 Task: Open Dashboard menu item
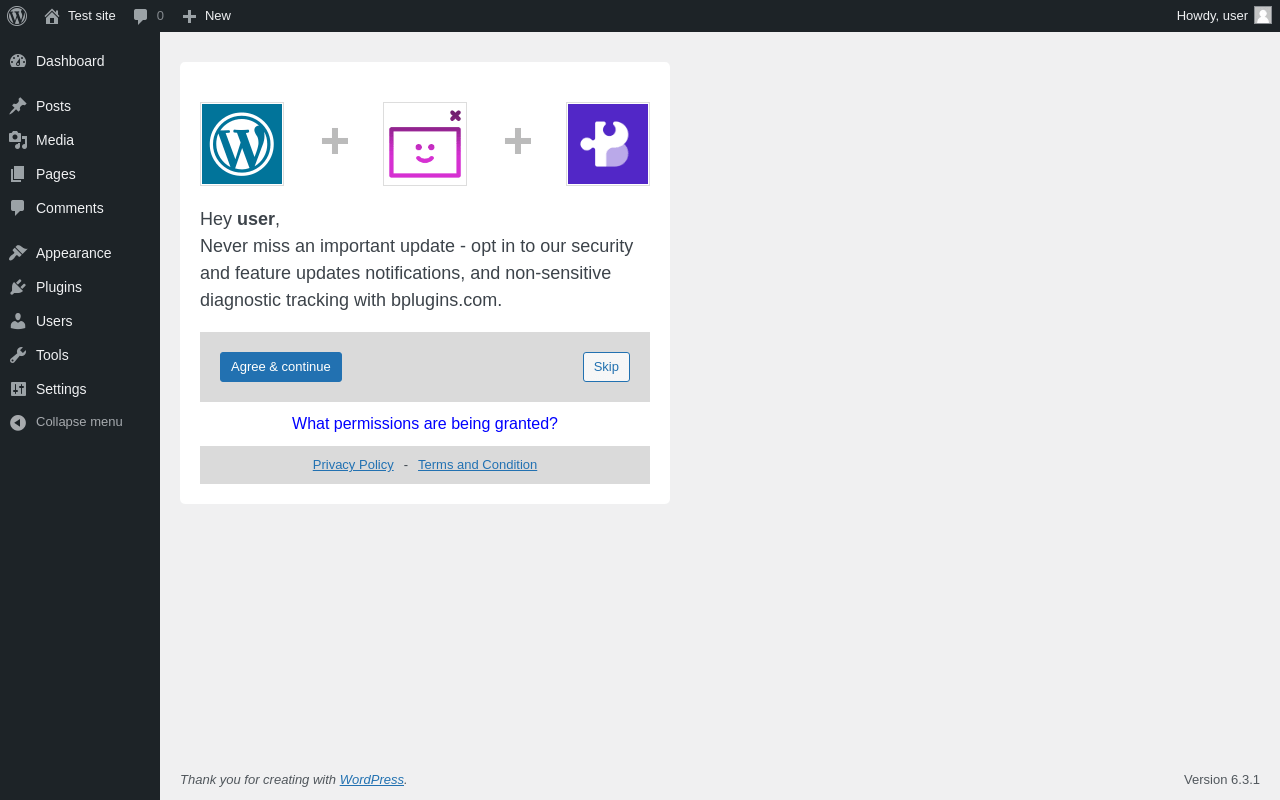(80, 61)
